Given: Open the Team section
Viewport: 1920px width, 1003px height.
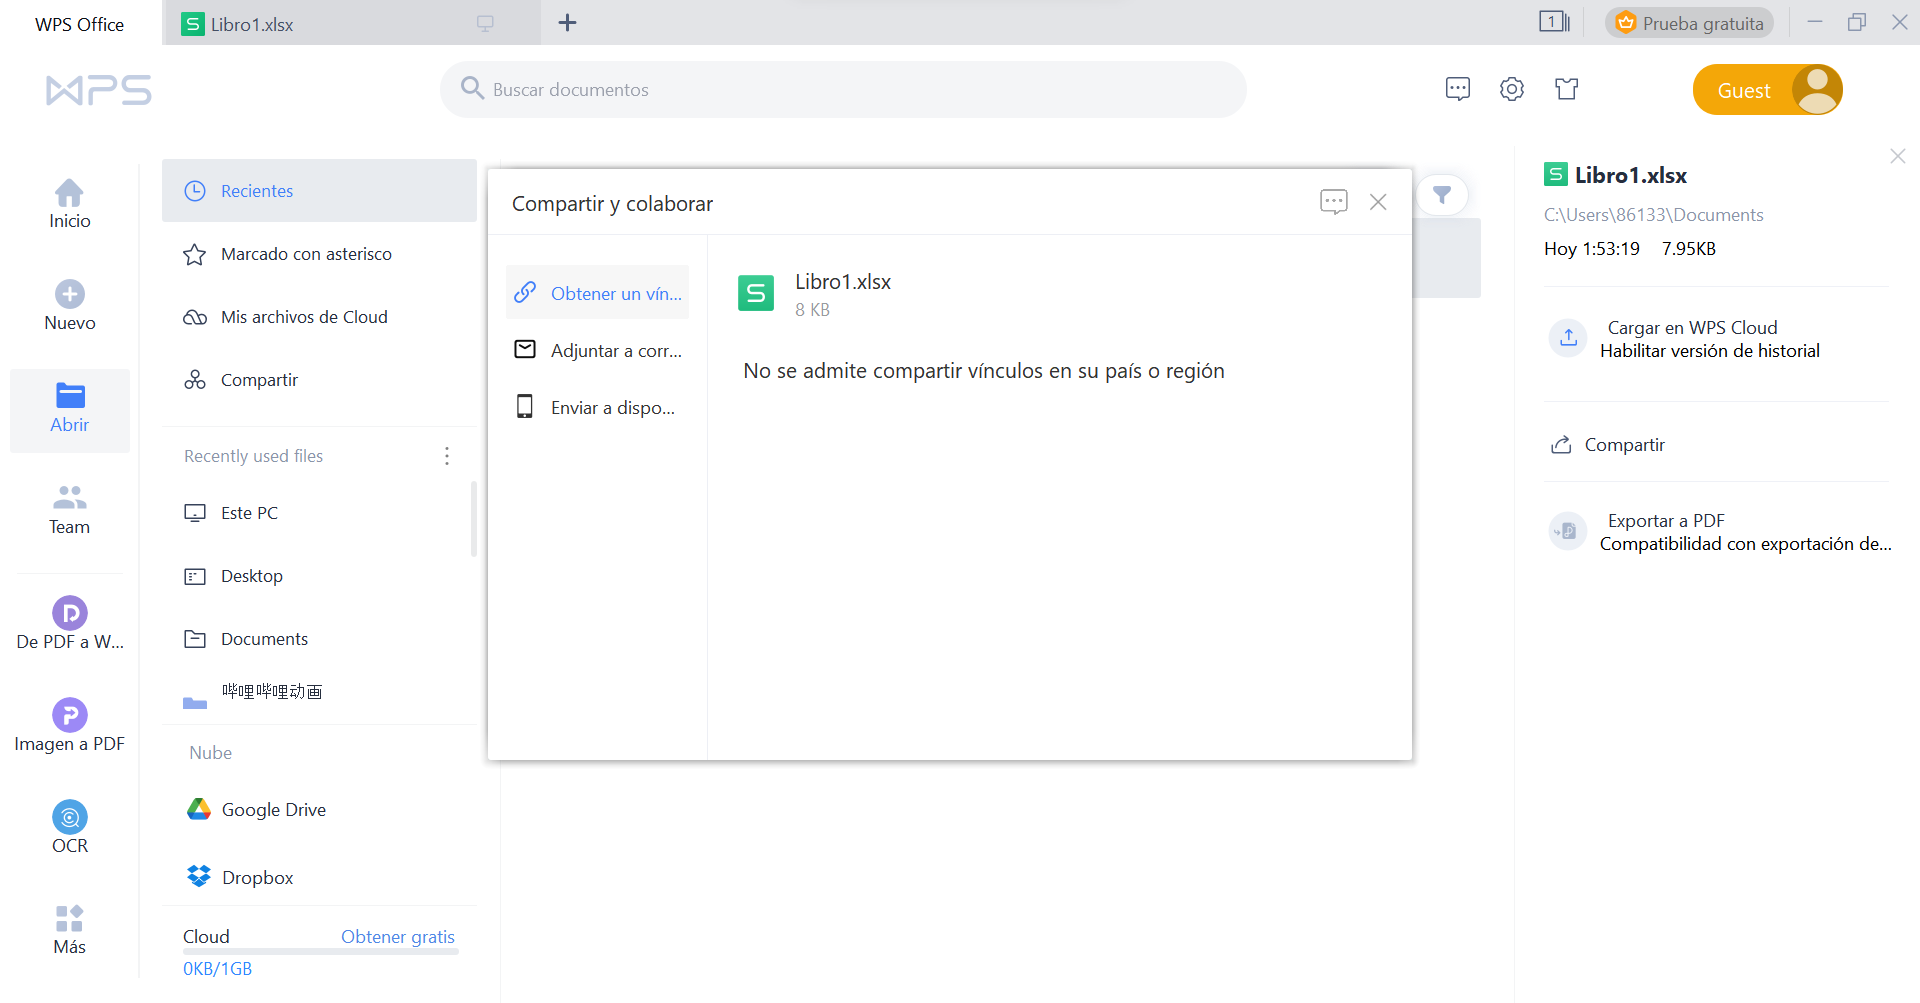Looking at the screenshot, I should [69, 510].
